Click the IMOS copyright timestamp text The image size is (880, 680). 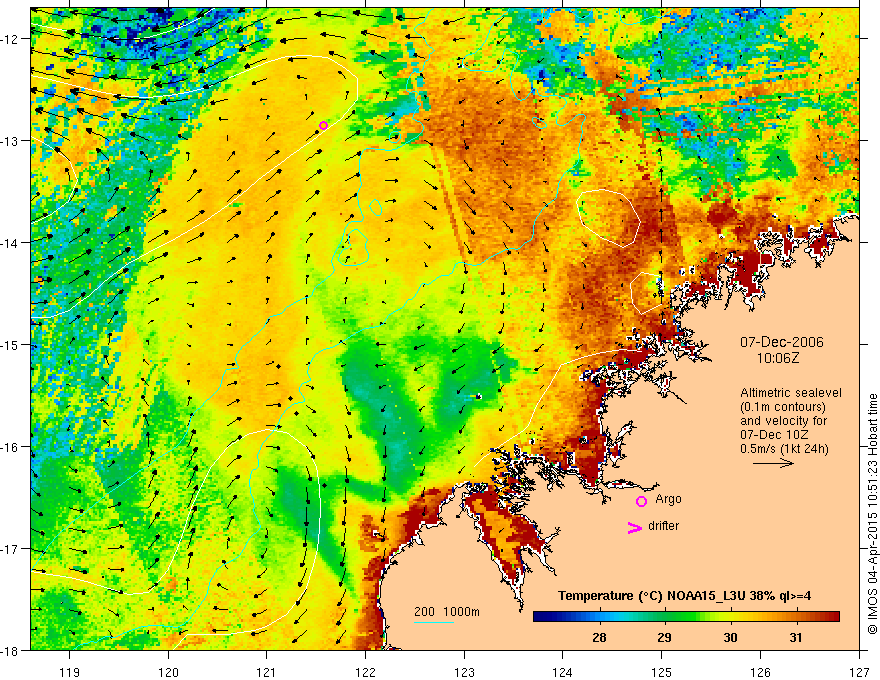[x=872, y=513]
